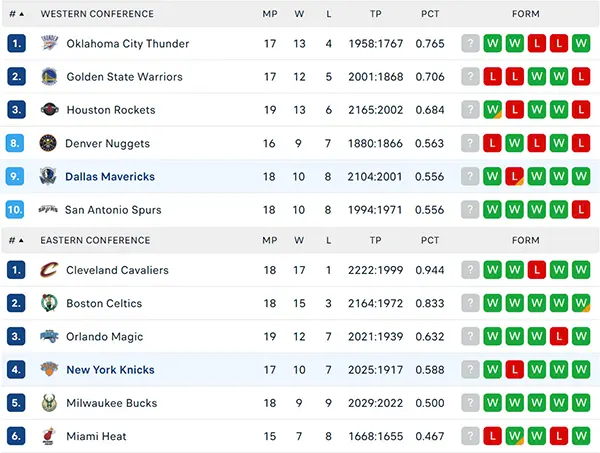
Task: Open San Antonio Spurs team page
Action: 113,210
